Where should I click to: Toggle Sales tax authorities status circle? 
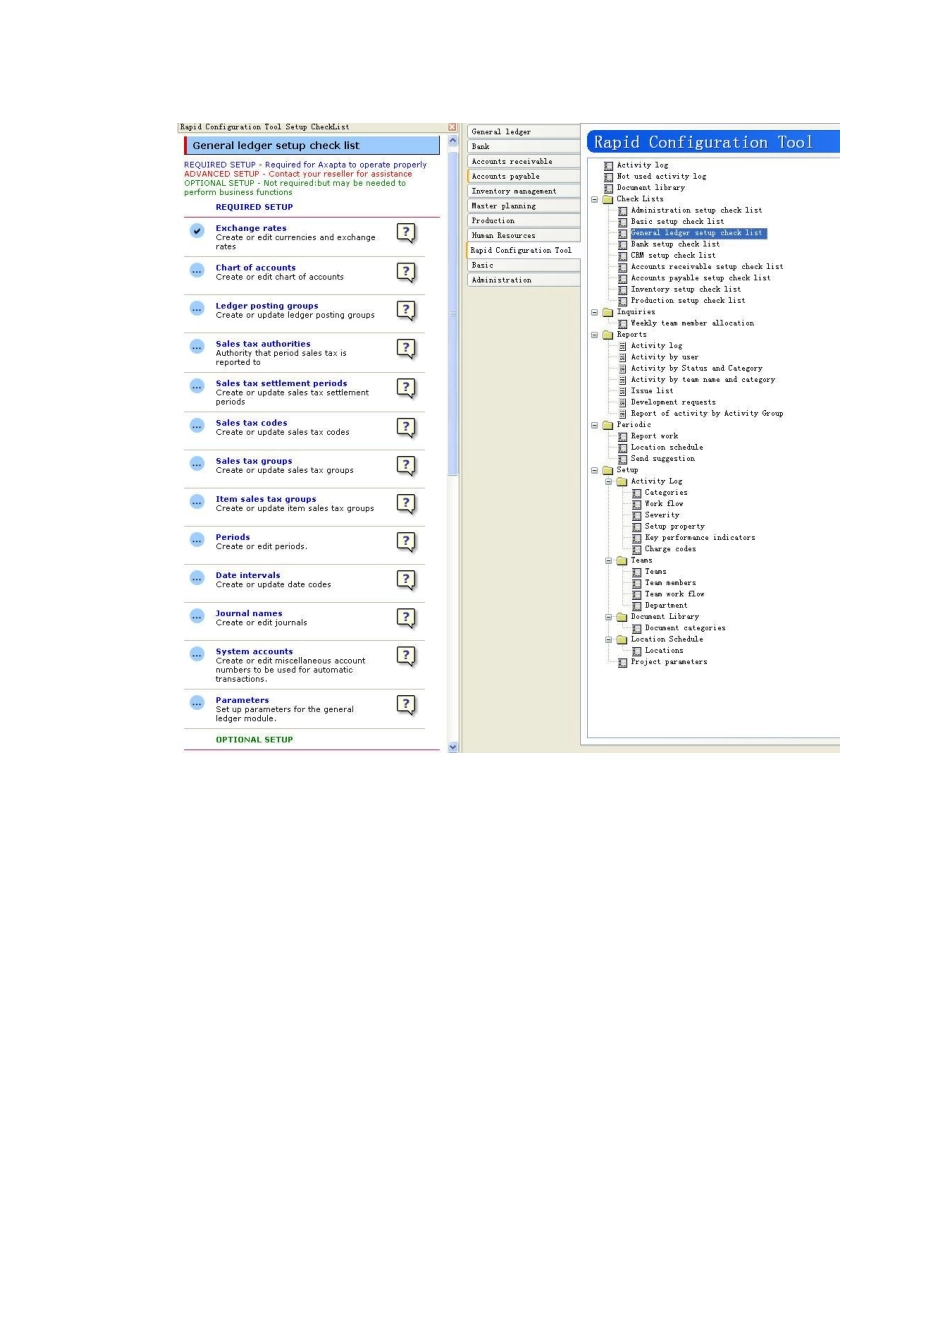point(197,346)
